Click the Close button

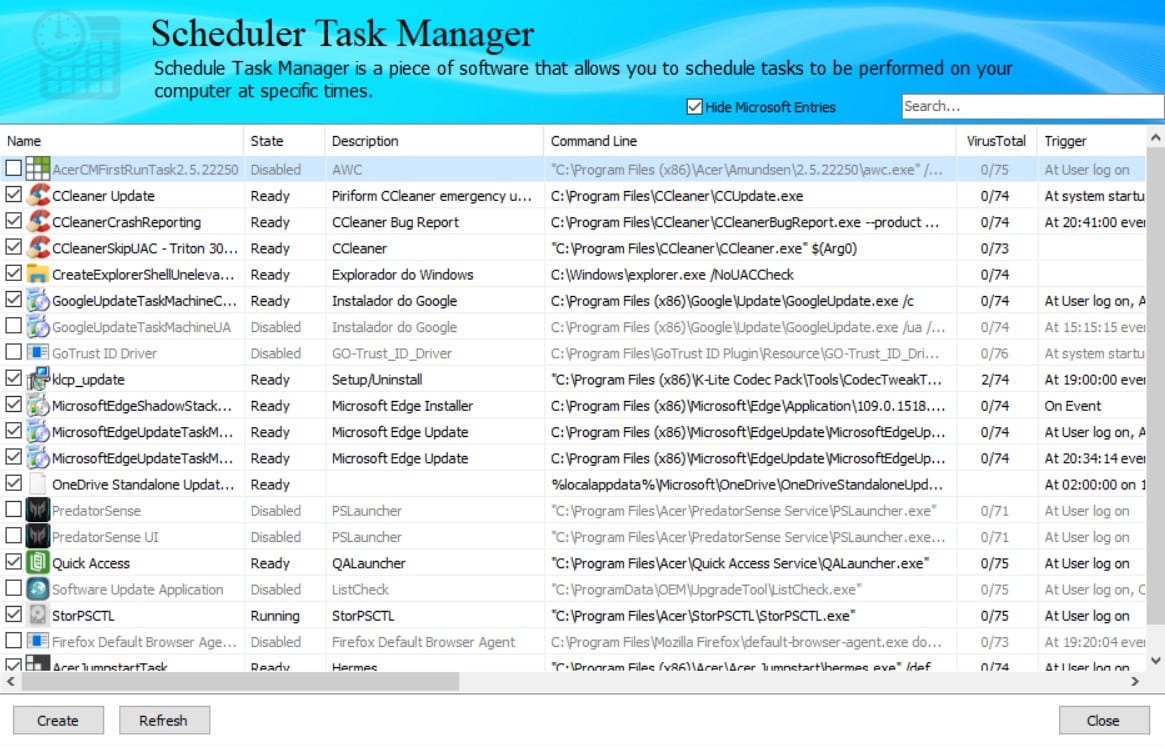[1103, 720]
